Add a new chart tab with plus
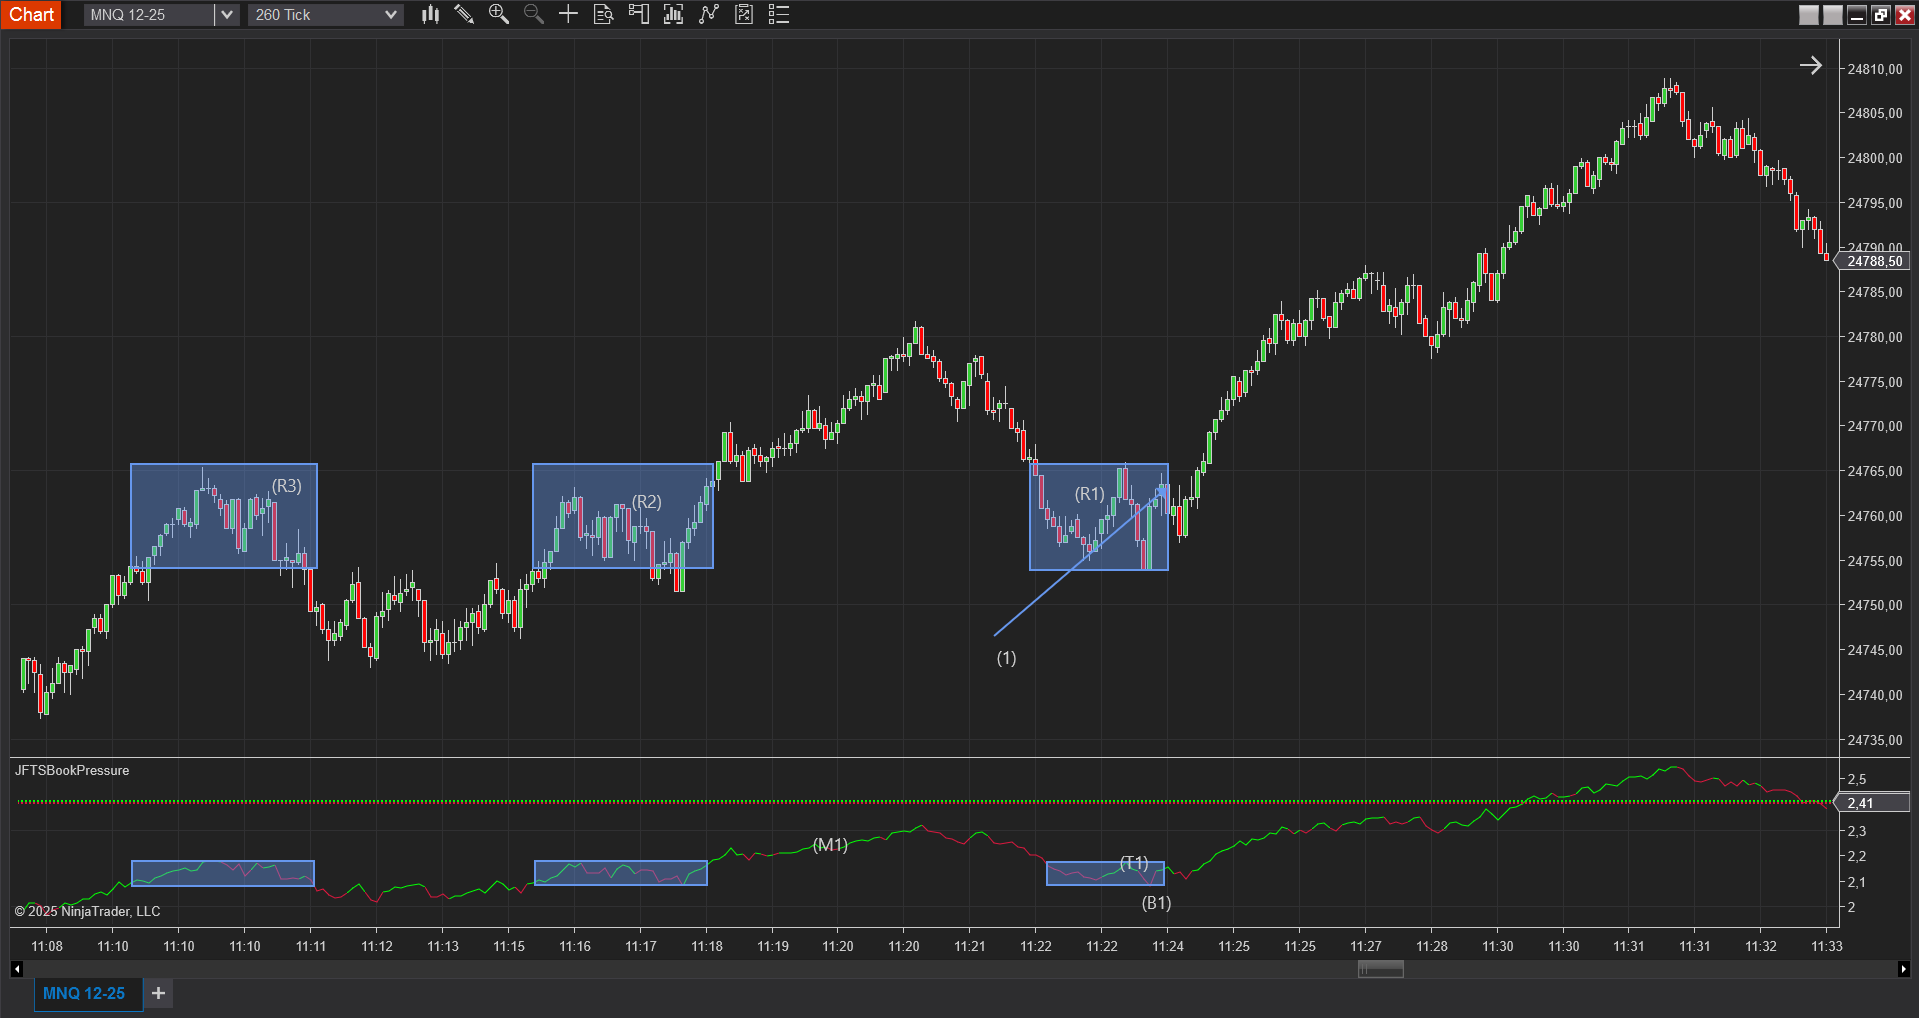Screen dimensions: 1919x1018 [158, 993]
